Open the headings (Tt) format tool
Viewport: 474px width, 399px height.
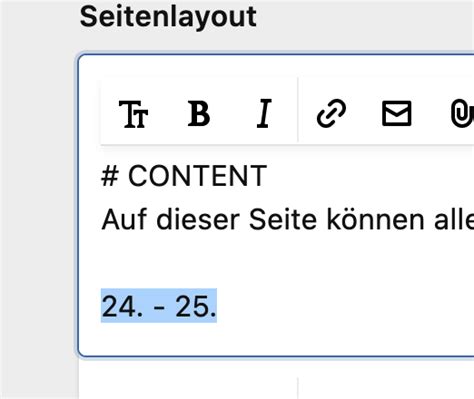pyautogui.click(x=133, y=114)
